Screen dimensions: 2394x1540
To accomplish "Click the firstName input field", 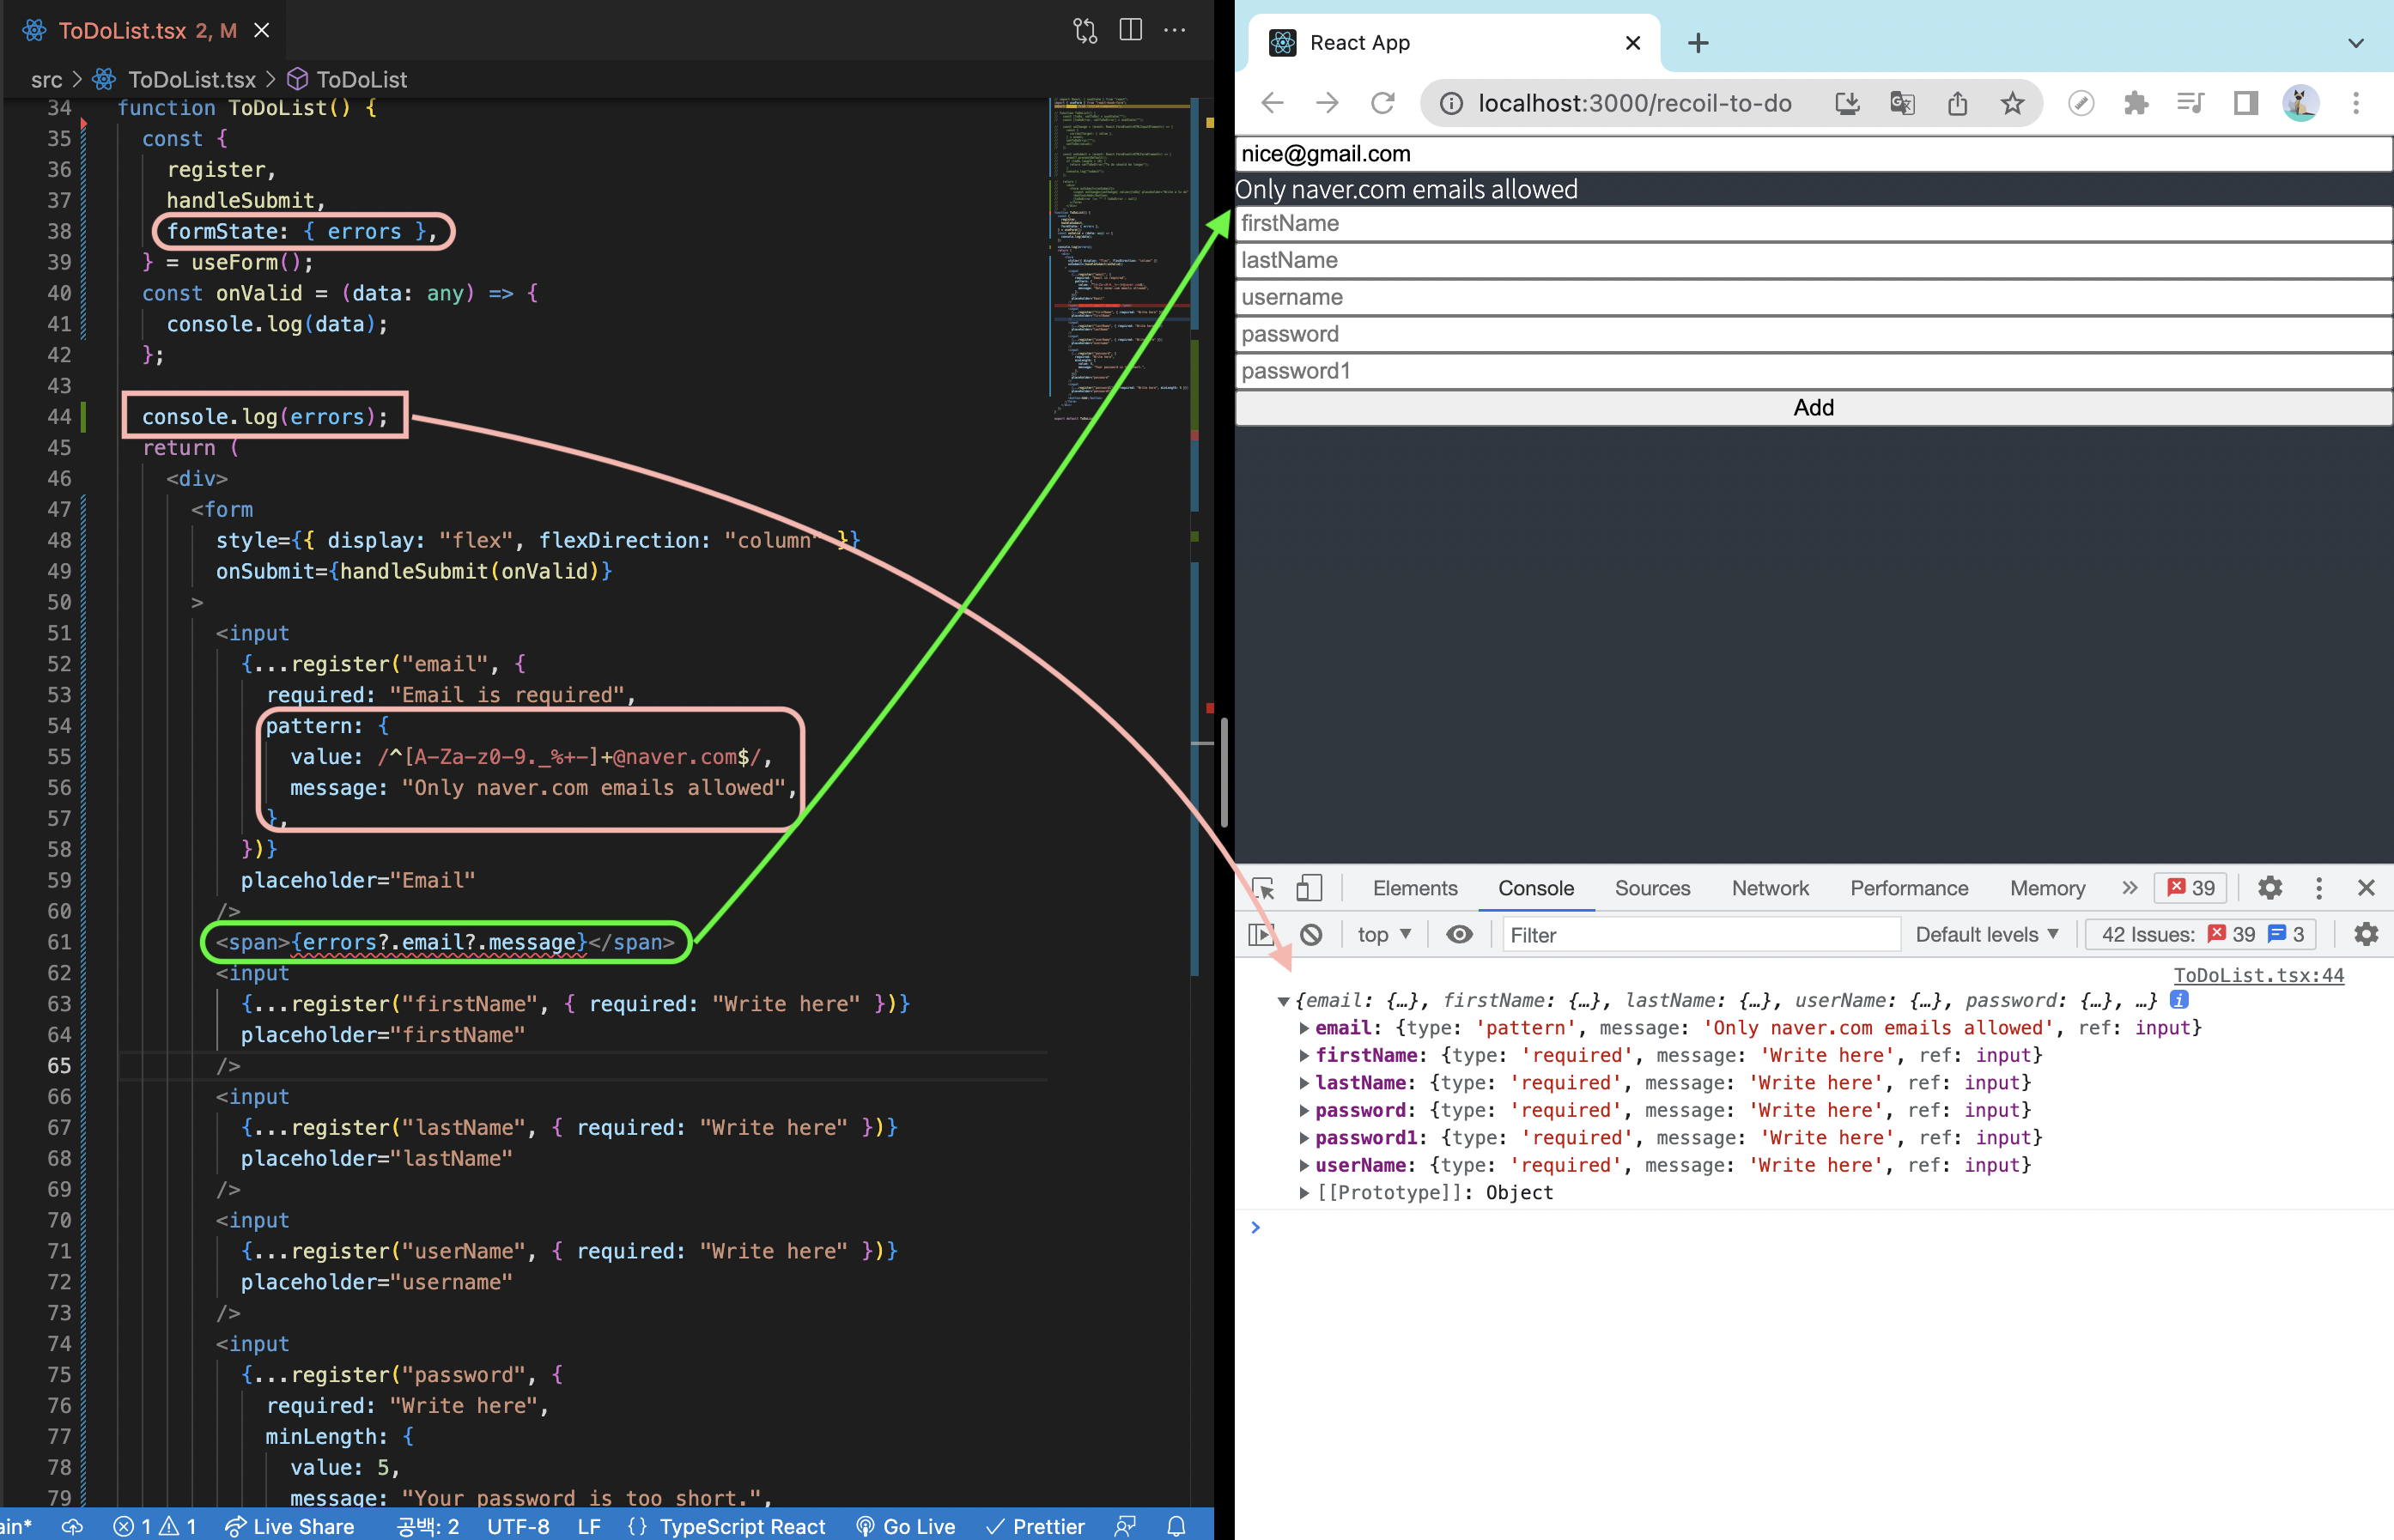I will pyautogui.click(x=1812, y=224).
